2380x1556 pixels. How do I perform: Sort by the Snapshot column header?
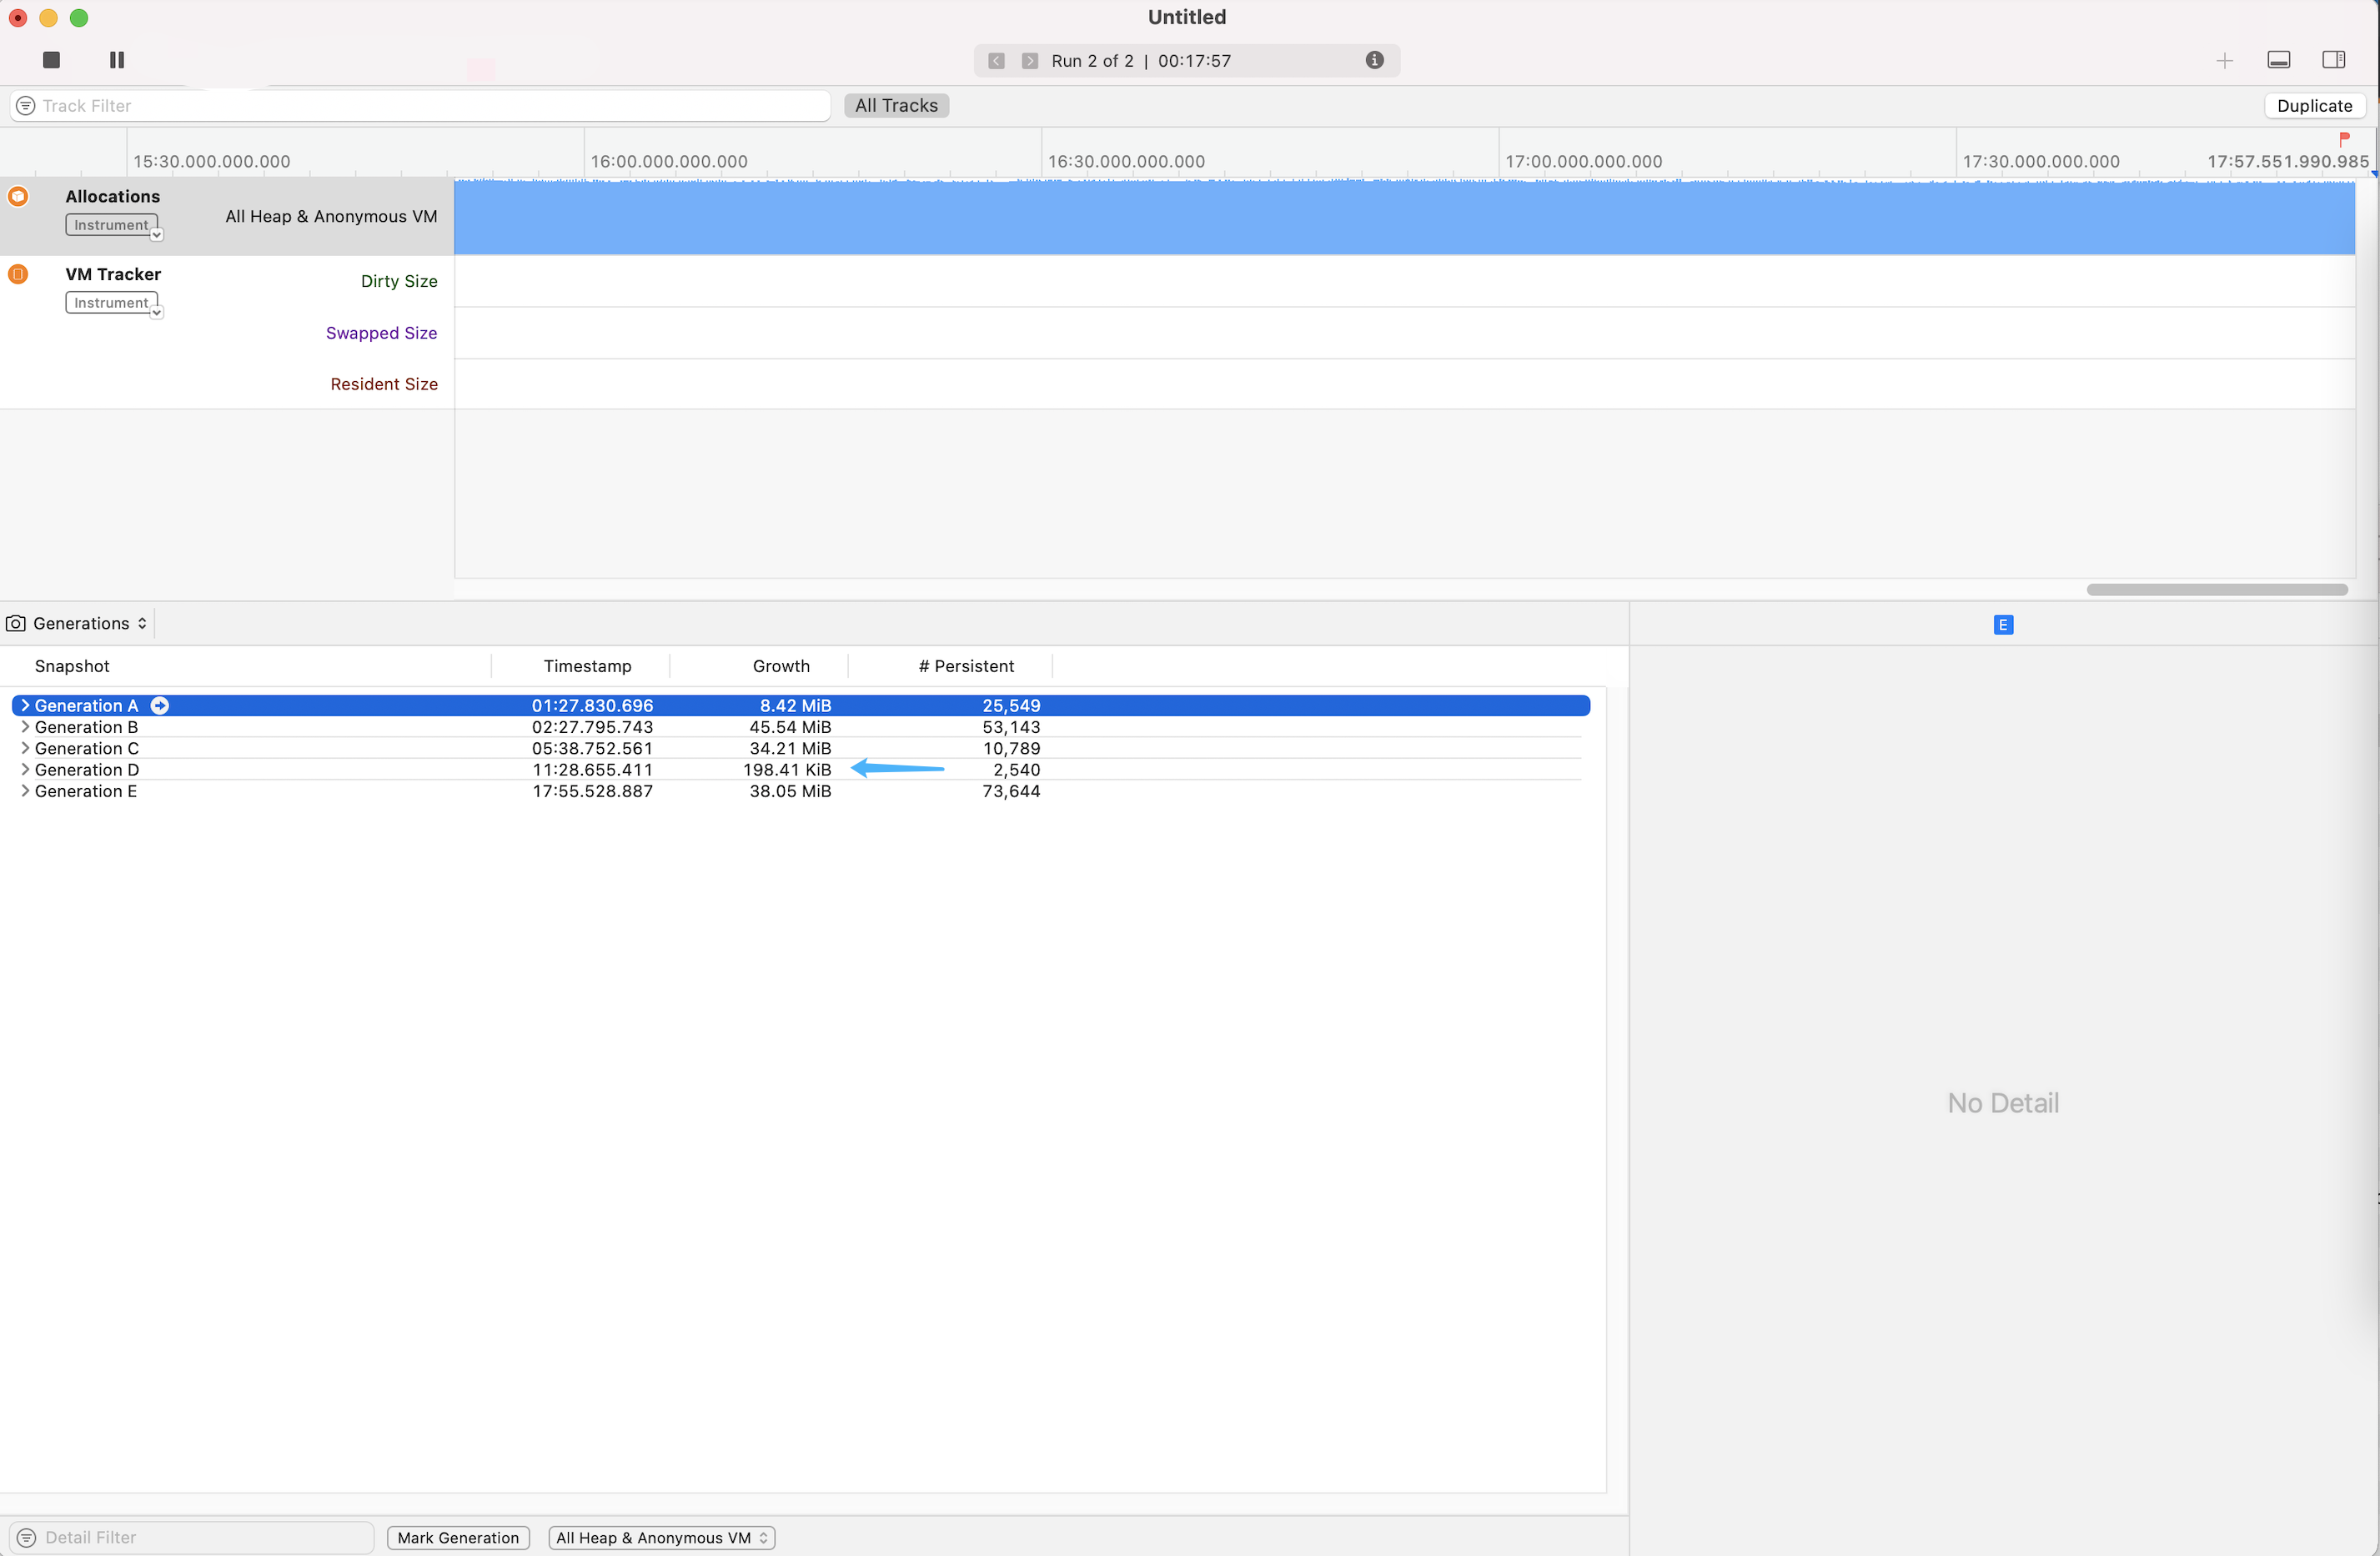point(72,666)
